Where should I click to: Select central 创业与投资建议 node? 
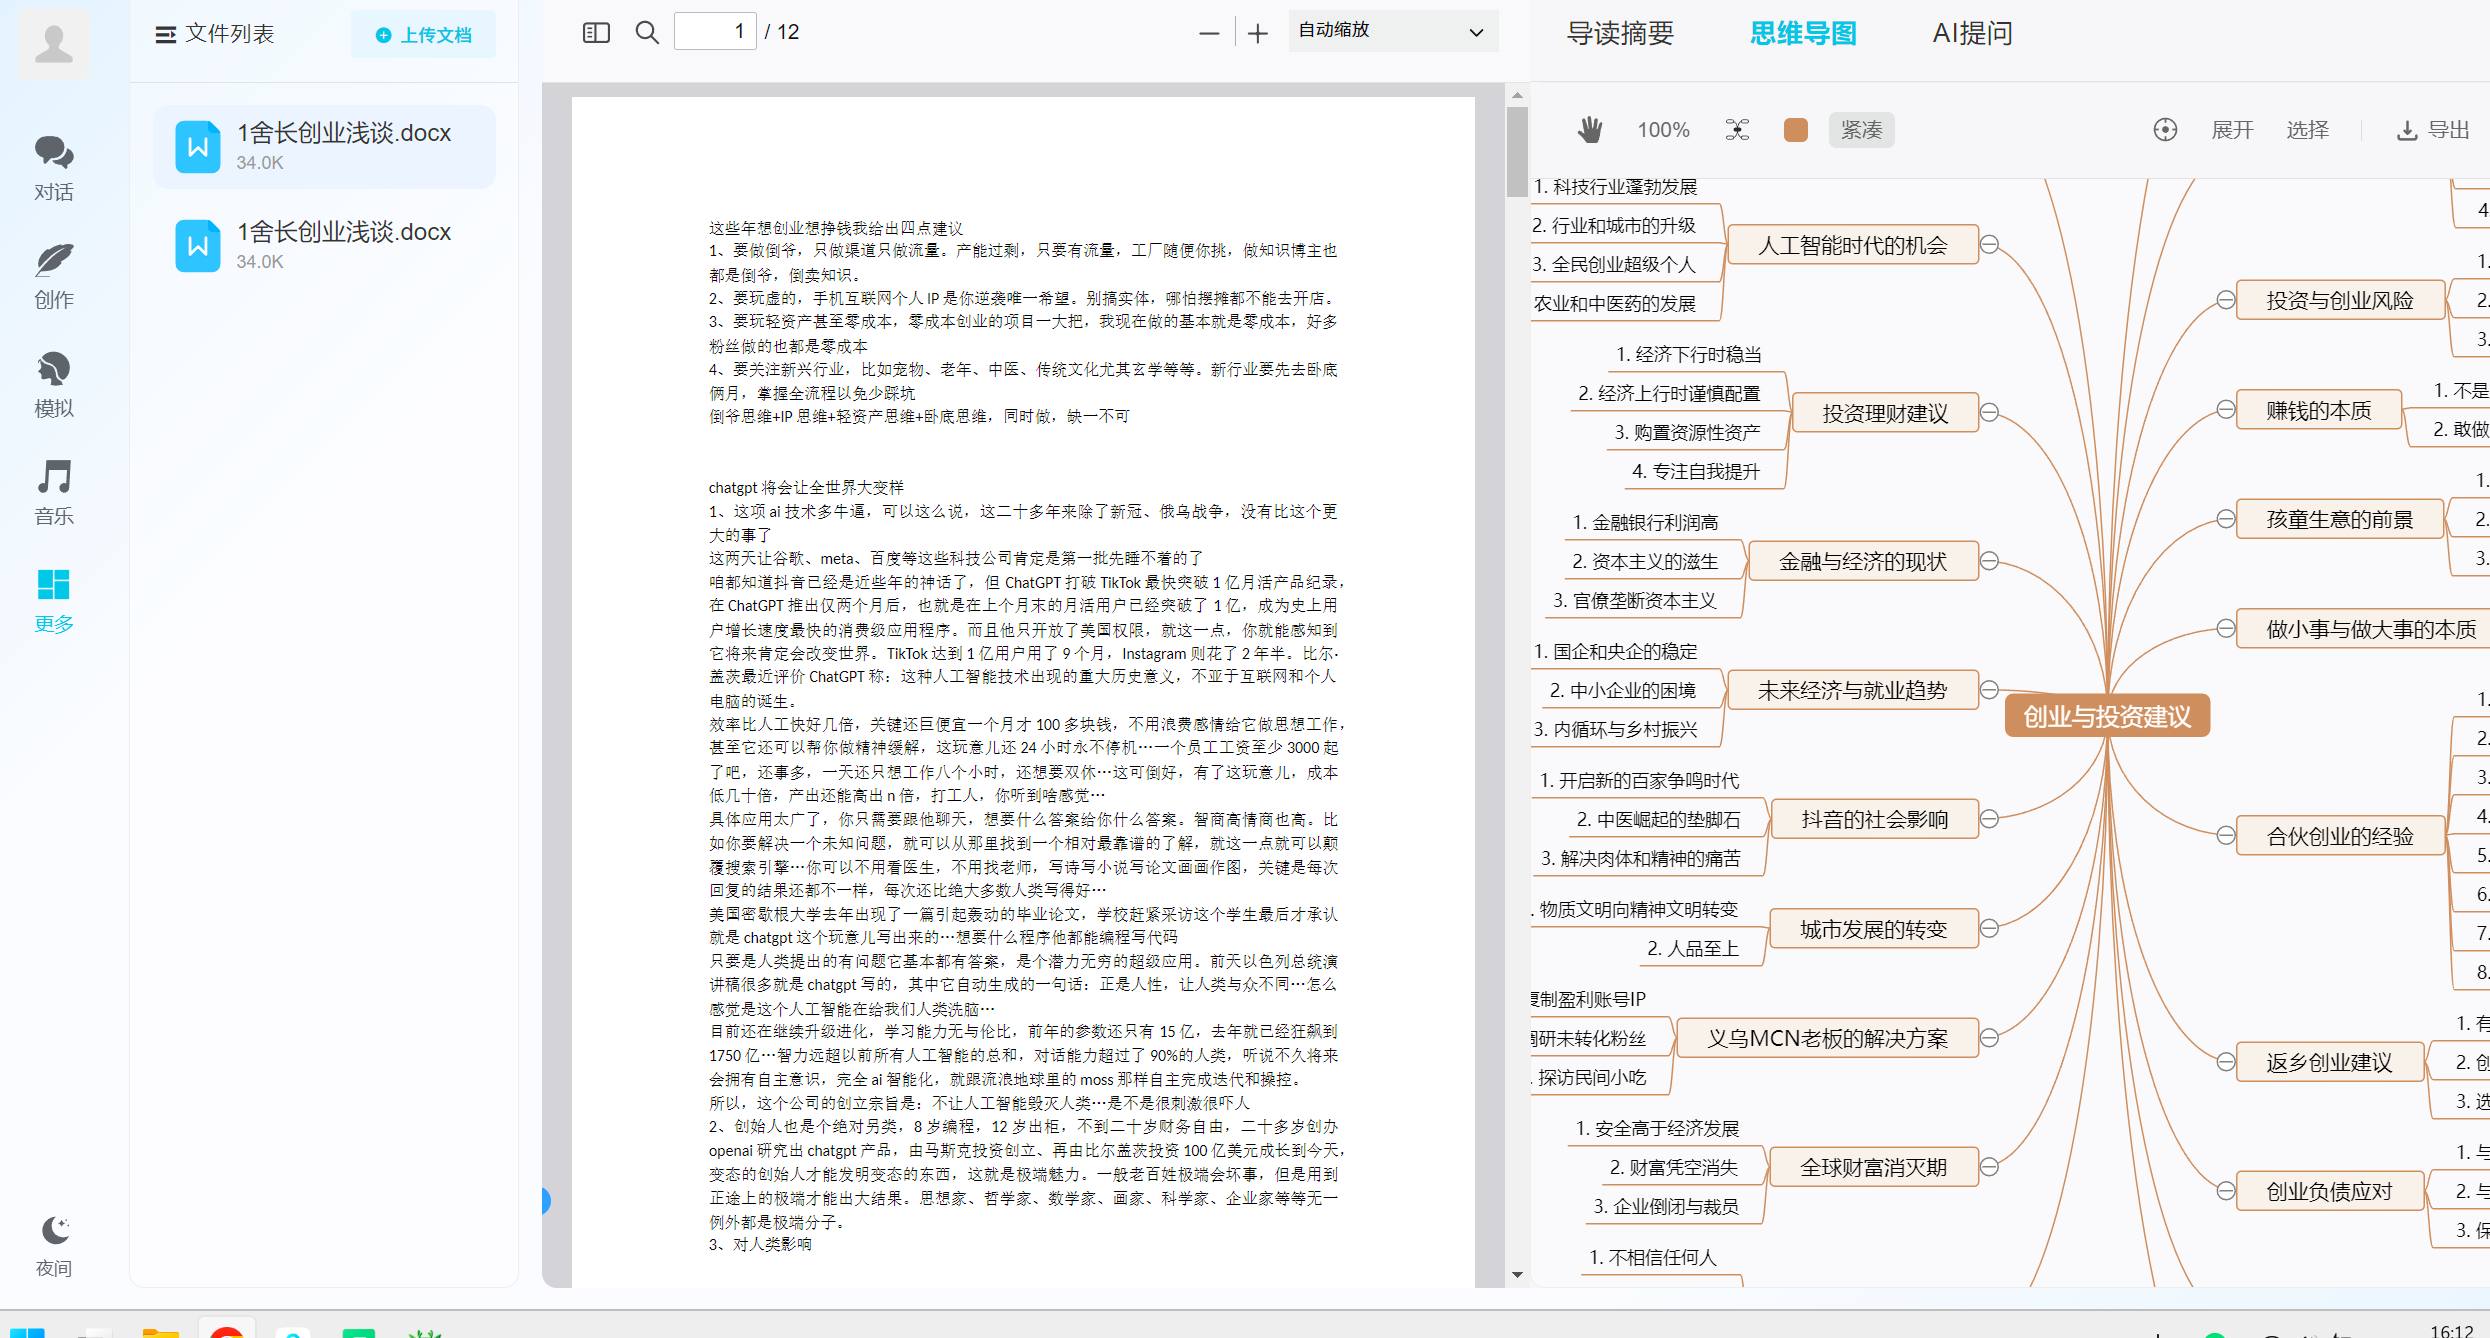pos(2107,716)
